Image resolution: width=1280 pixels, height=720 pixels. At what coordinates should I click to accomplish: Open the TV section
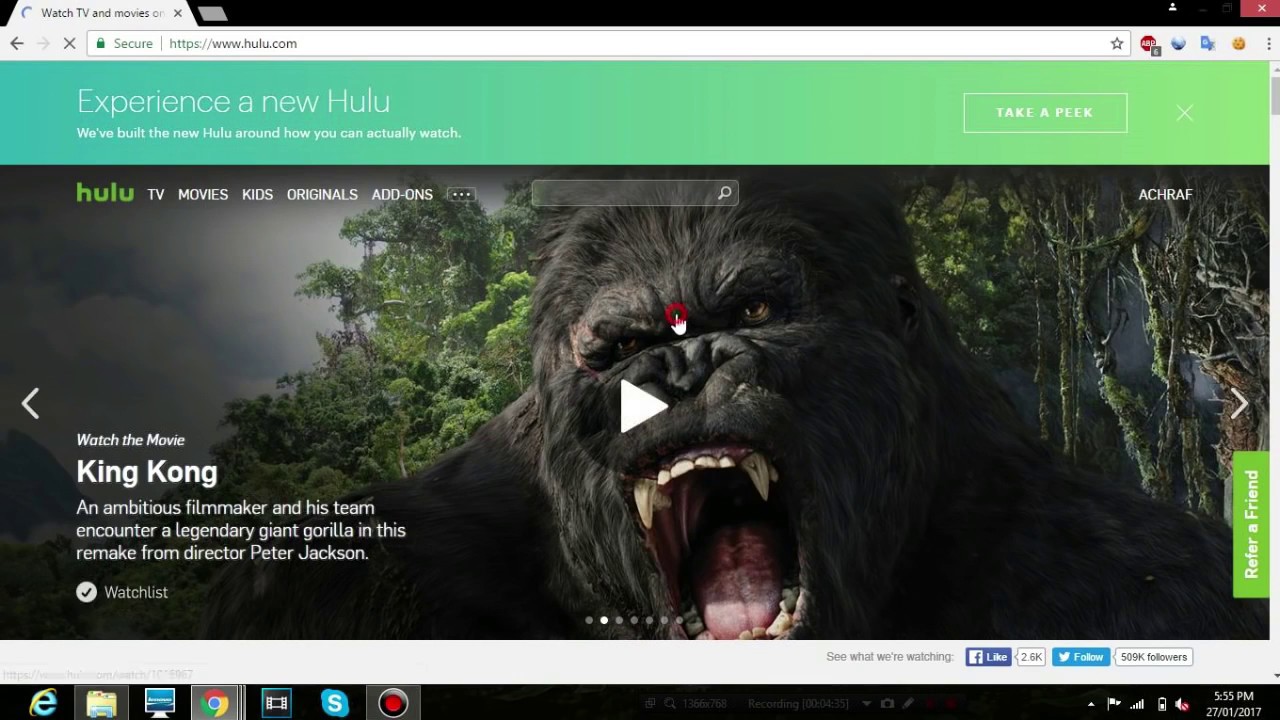click(156, 194)
